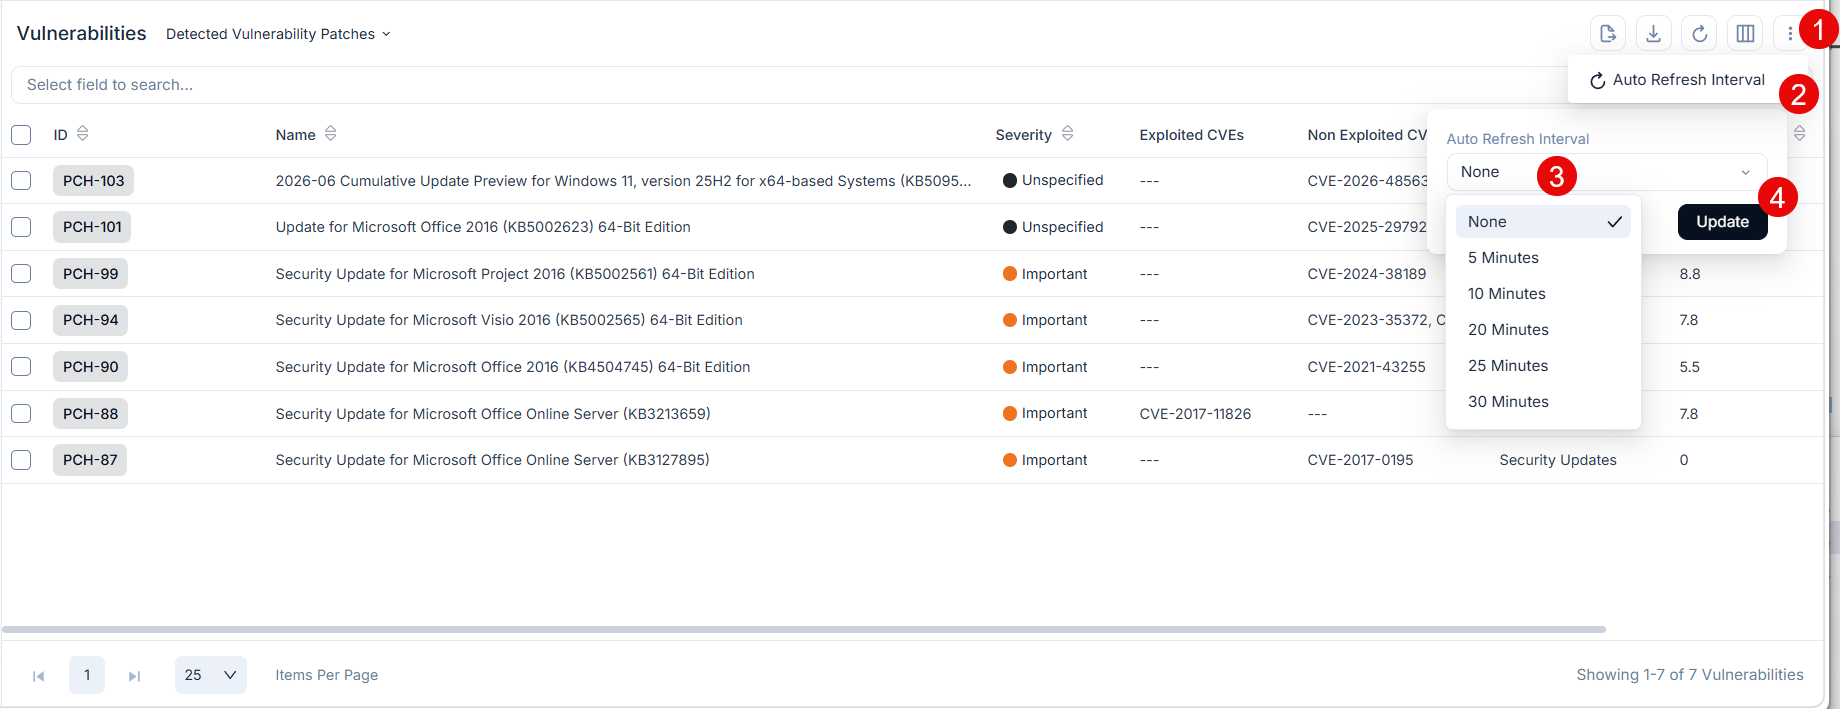Choose None in interval list

(x=1543, y=222)
